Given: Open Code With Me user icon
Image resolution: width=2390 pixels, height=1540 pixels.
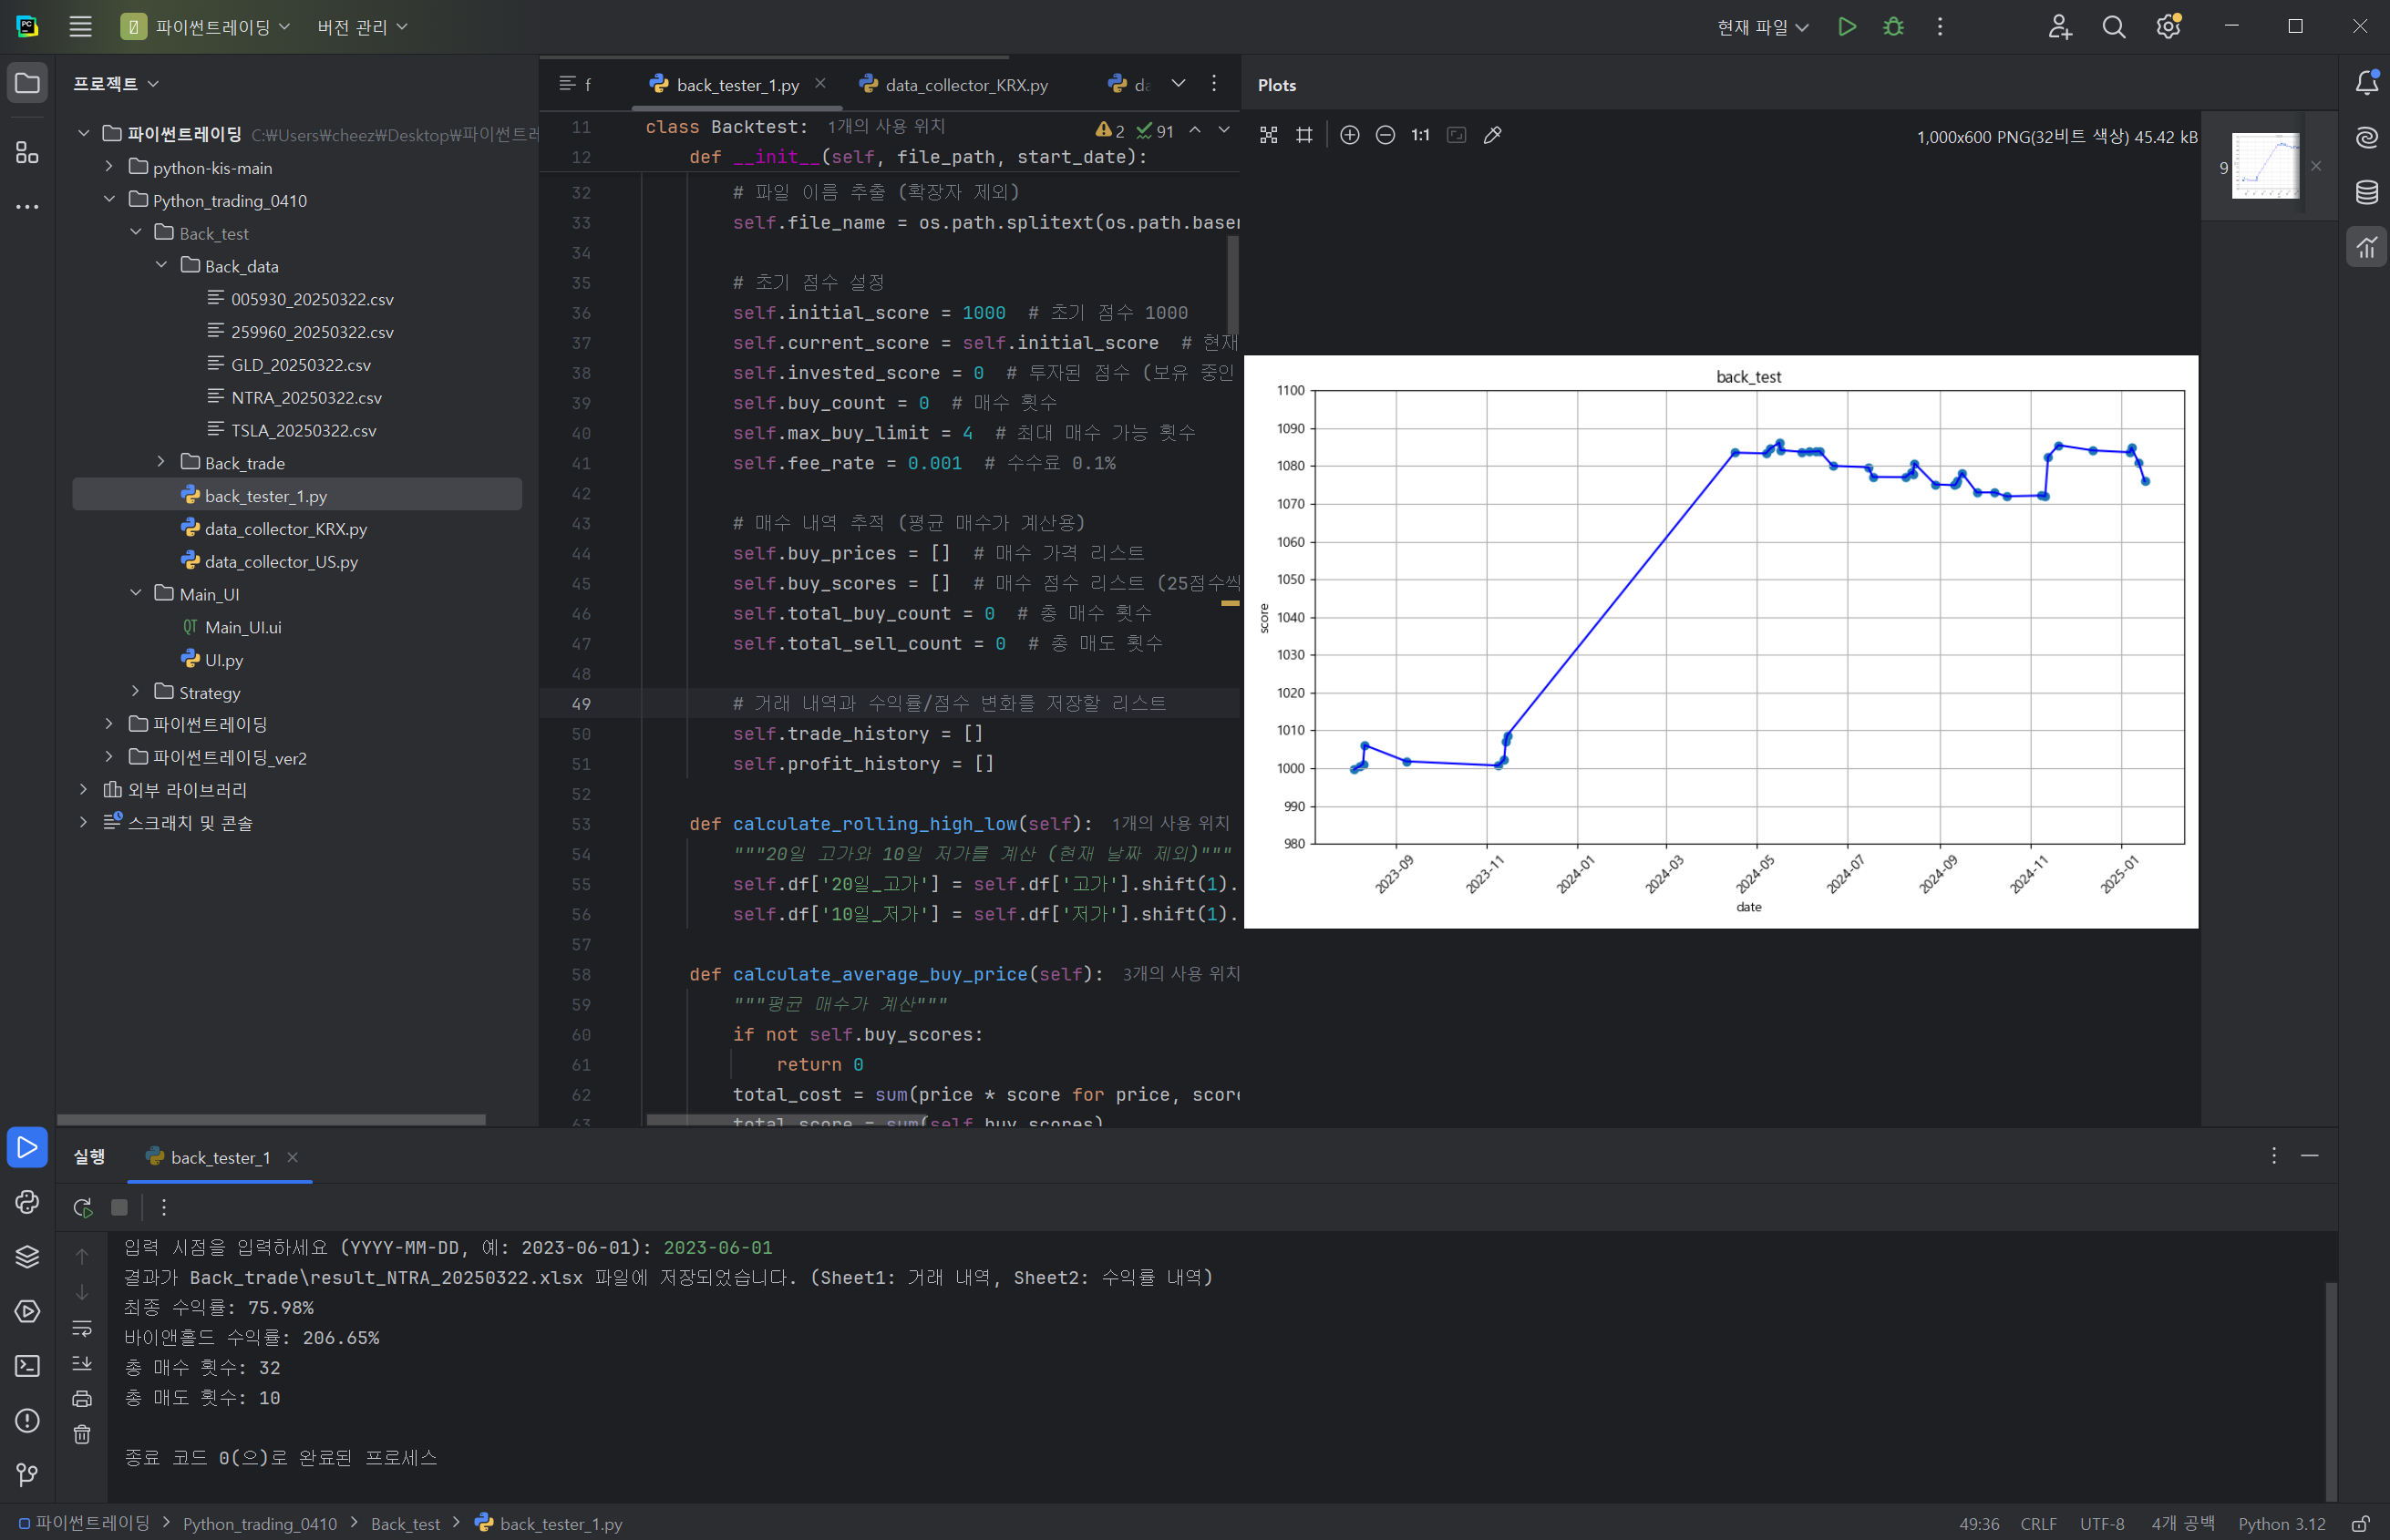Looking at the screenshot, I should [x=2059, y=27].
